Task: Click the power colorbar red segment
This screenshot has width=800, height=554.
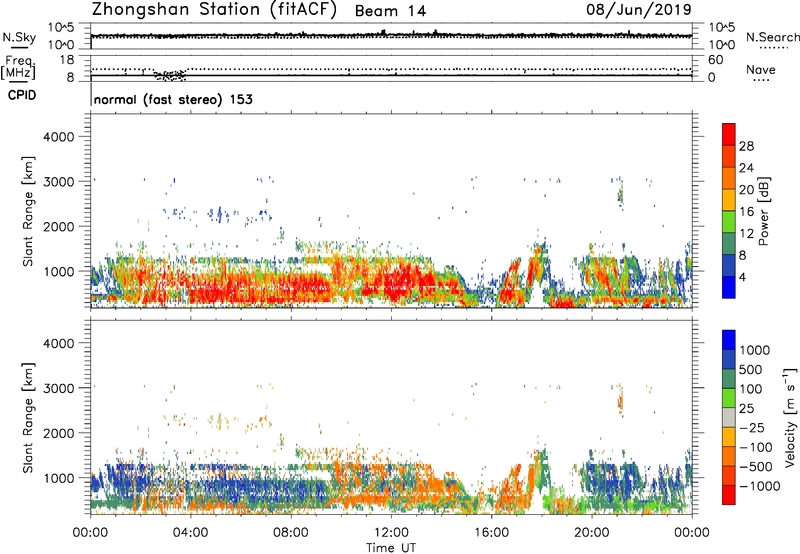Action: 729,135
